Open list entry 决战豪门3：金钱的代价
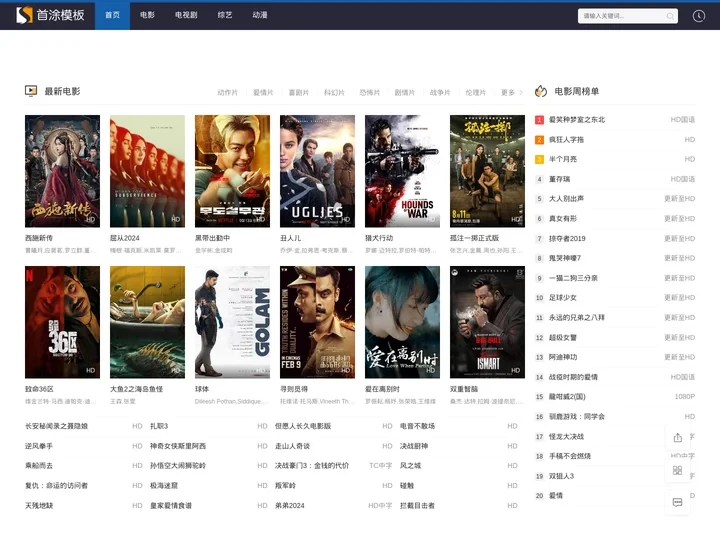 coord(312,466)
